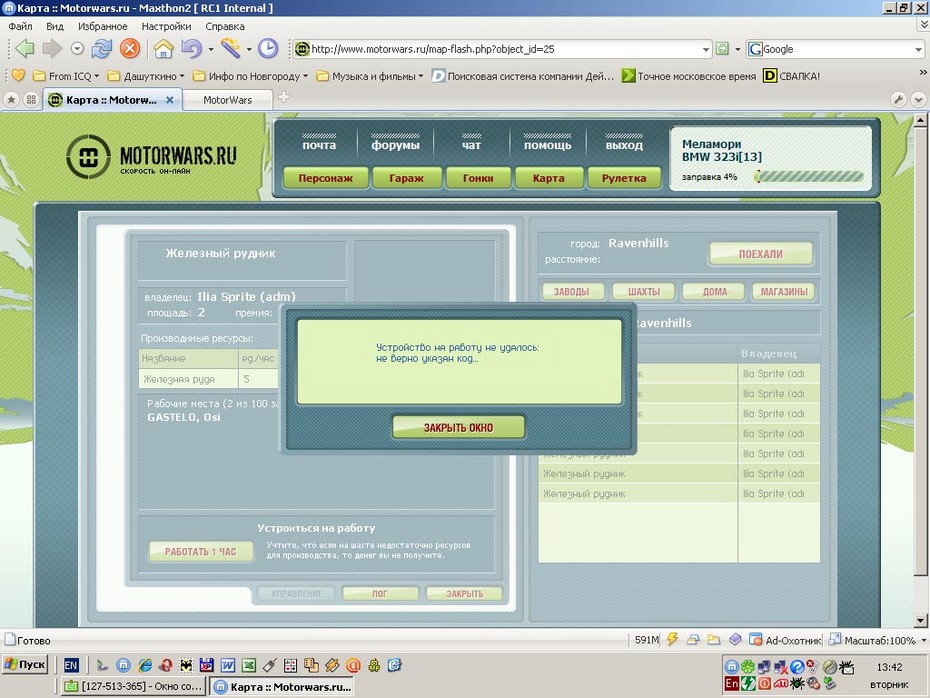Launch Opera from quick launch
This screenshot has height=698, width=930.
tap(165, 665)
